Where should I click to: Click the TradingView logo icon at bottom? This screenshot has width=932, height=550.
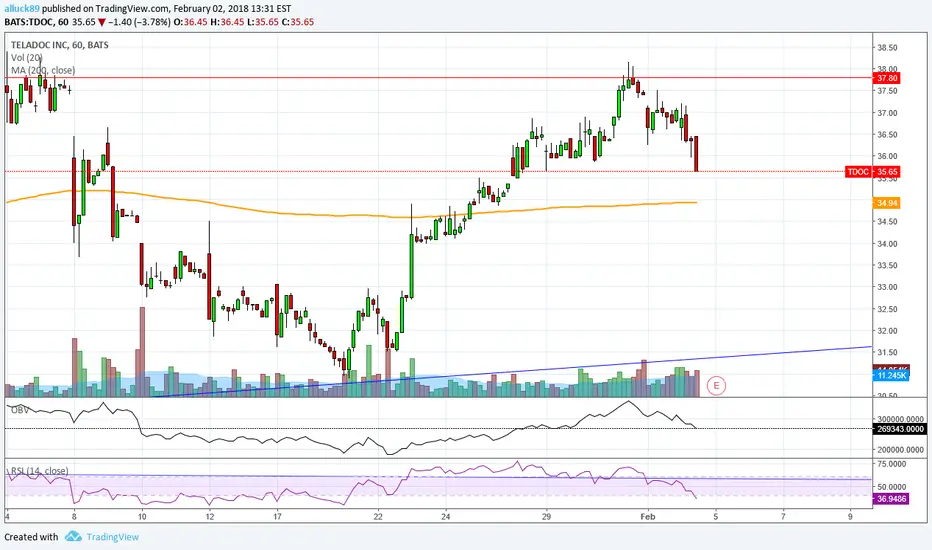[x=73, y=536]
